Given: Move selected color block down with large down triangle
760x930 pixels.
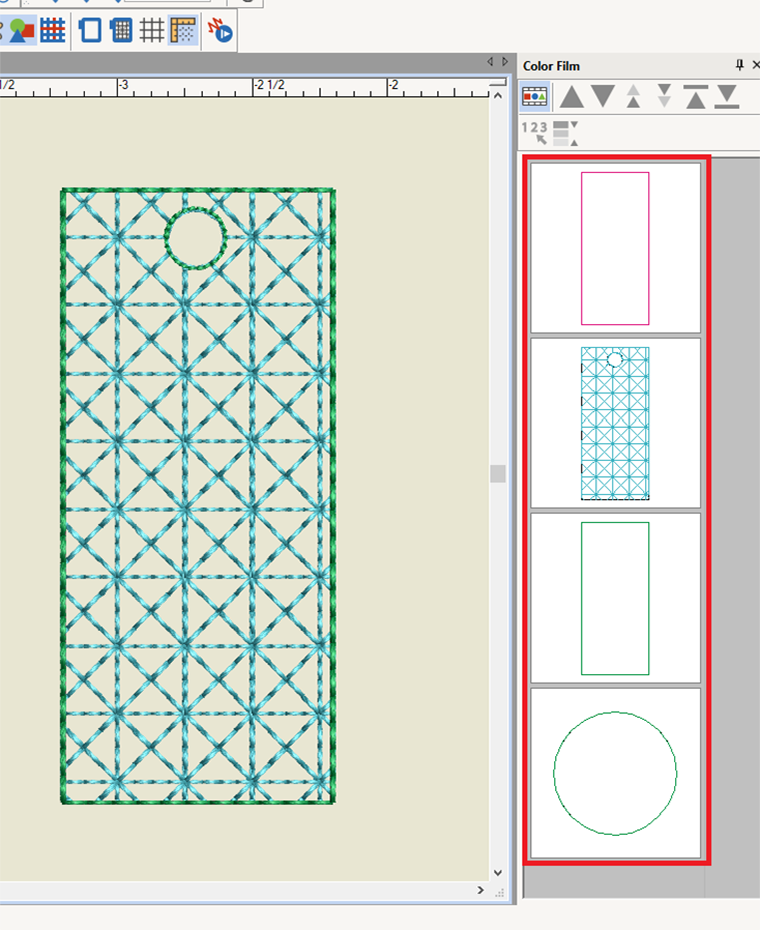Looking at the screenshot, I should [x=603, y=97].
